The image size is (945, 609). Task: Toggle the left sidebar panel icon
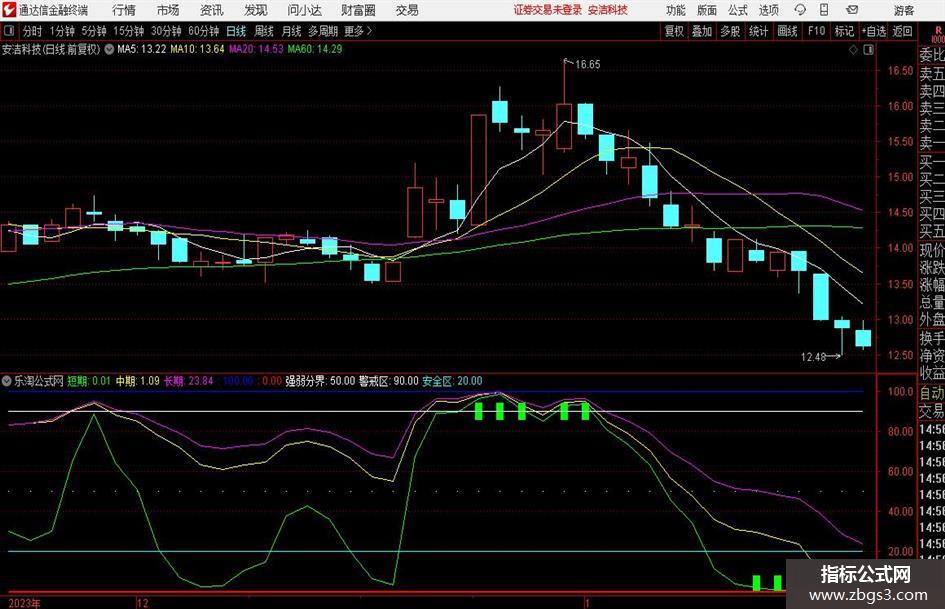tap(9, 31)
